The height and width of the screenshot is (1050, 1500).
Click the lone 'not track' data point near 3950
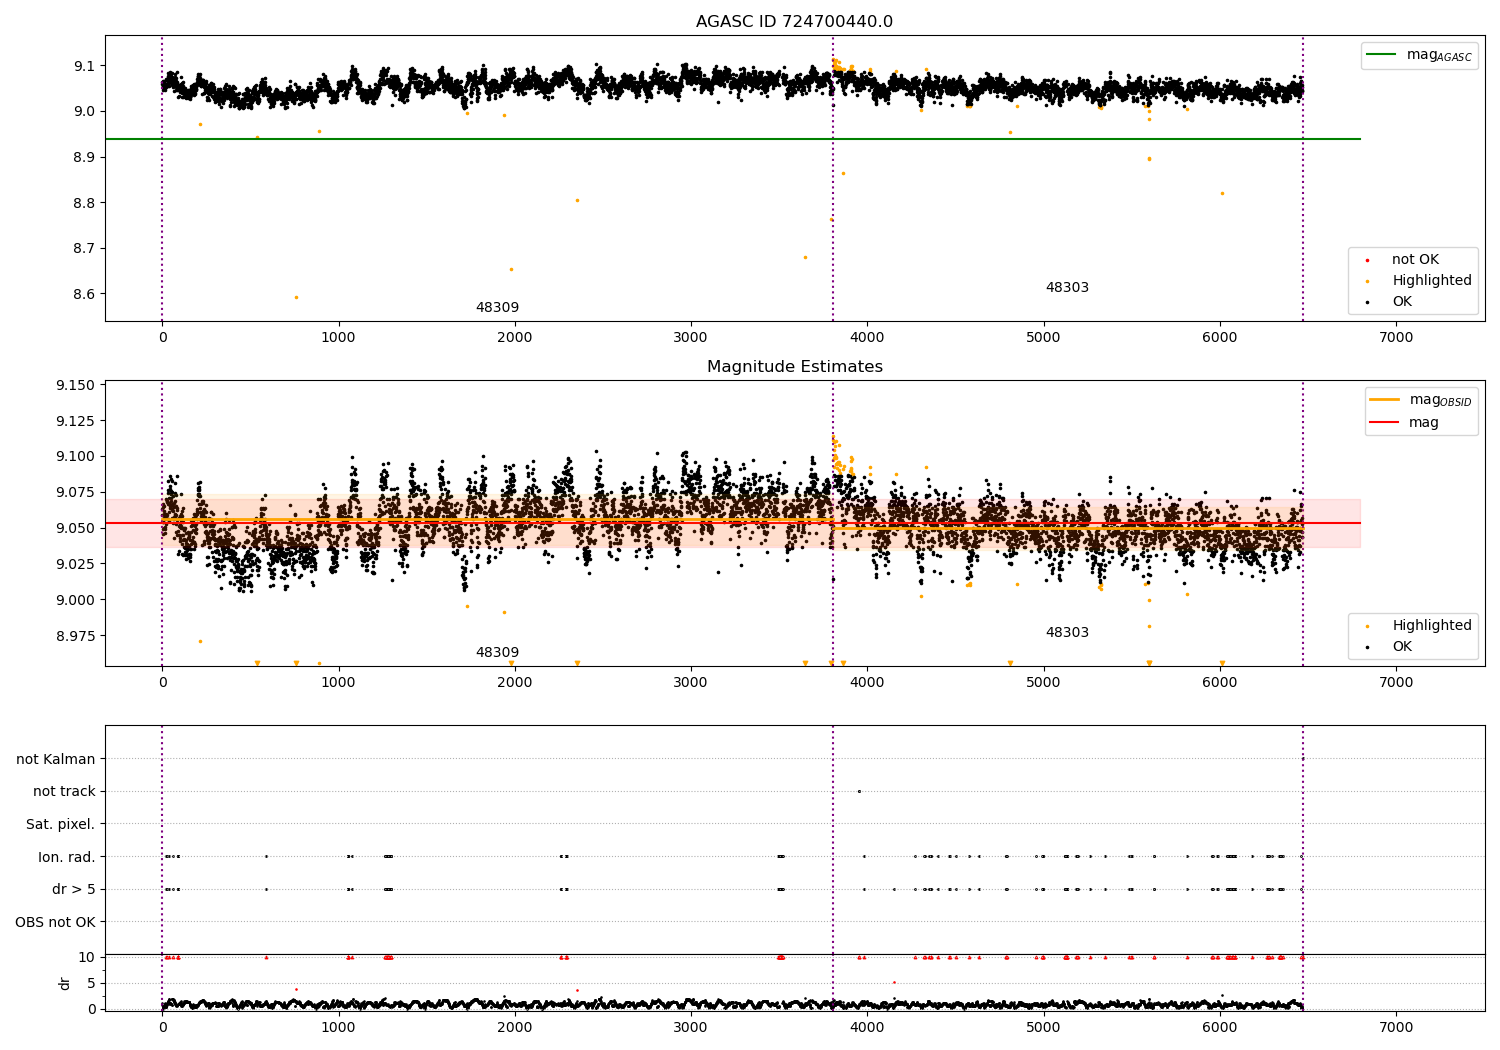coord(859,791)
